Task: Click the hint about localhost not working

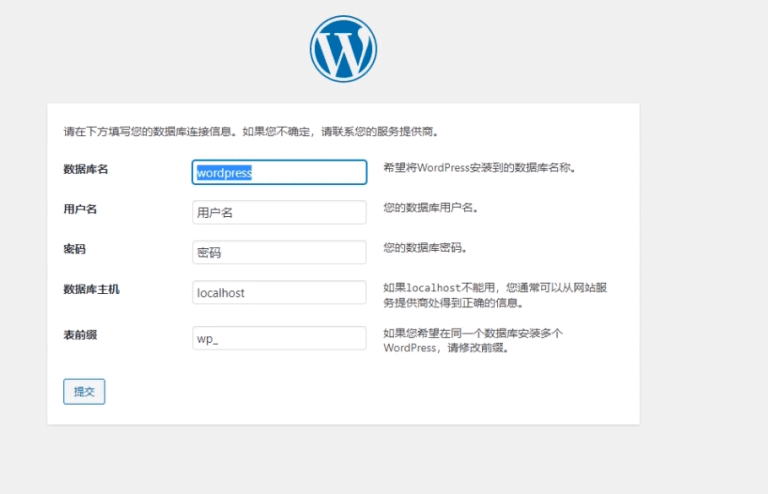Action: pyautogui.click(x=495, y=295)
